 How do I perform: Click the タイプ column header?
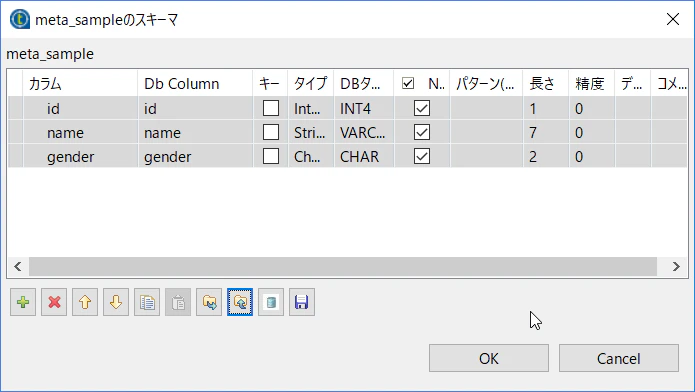(311, 83)
